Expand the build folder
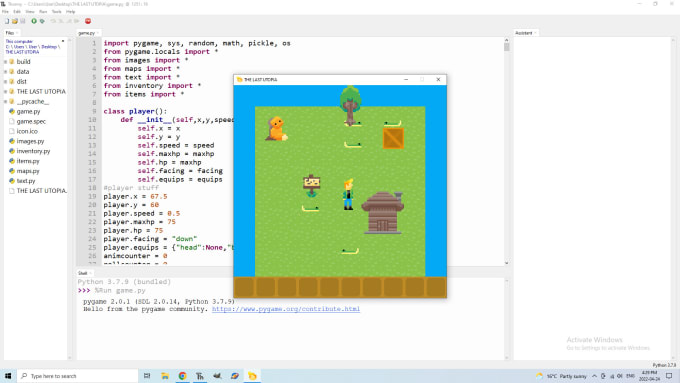This screenshot has width=680, height=383. click(x=6, y=62)
